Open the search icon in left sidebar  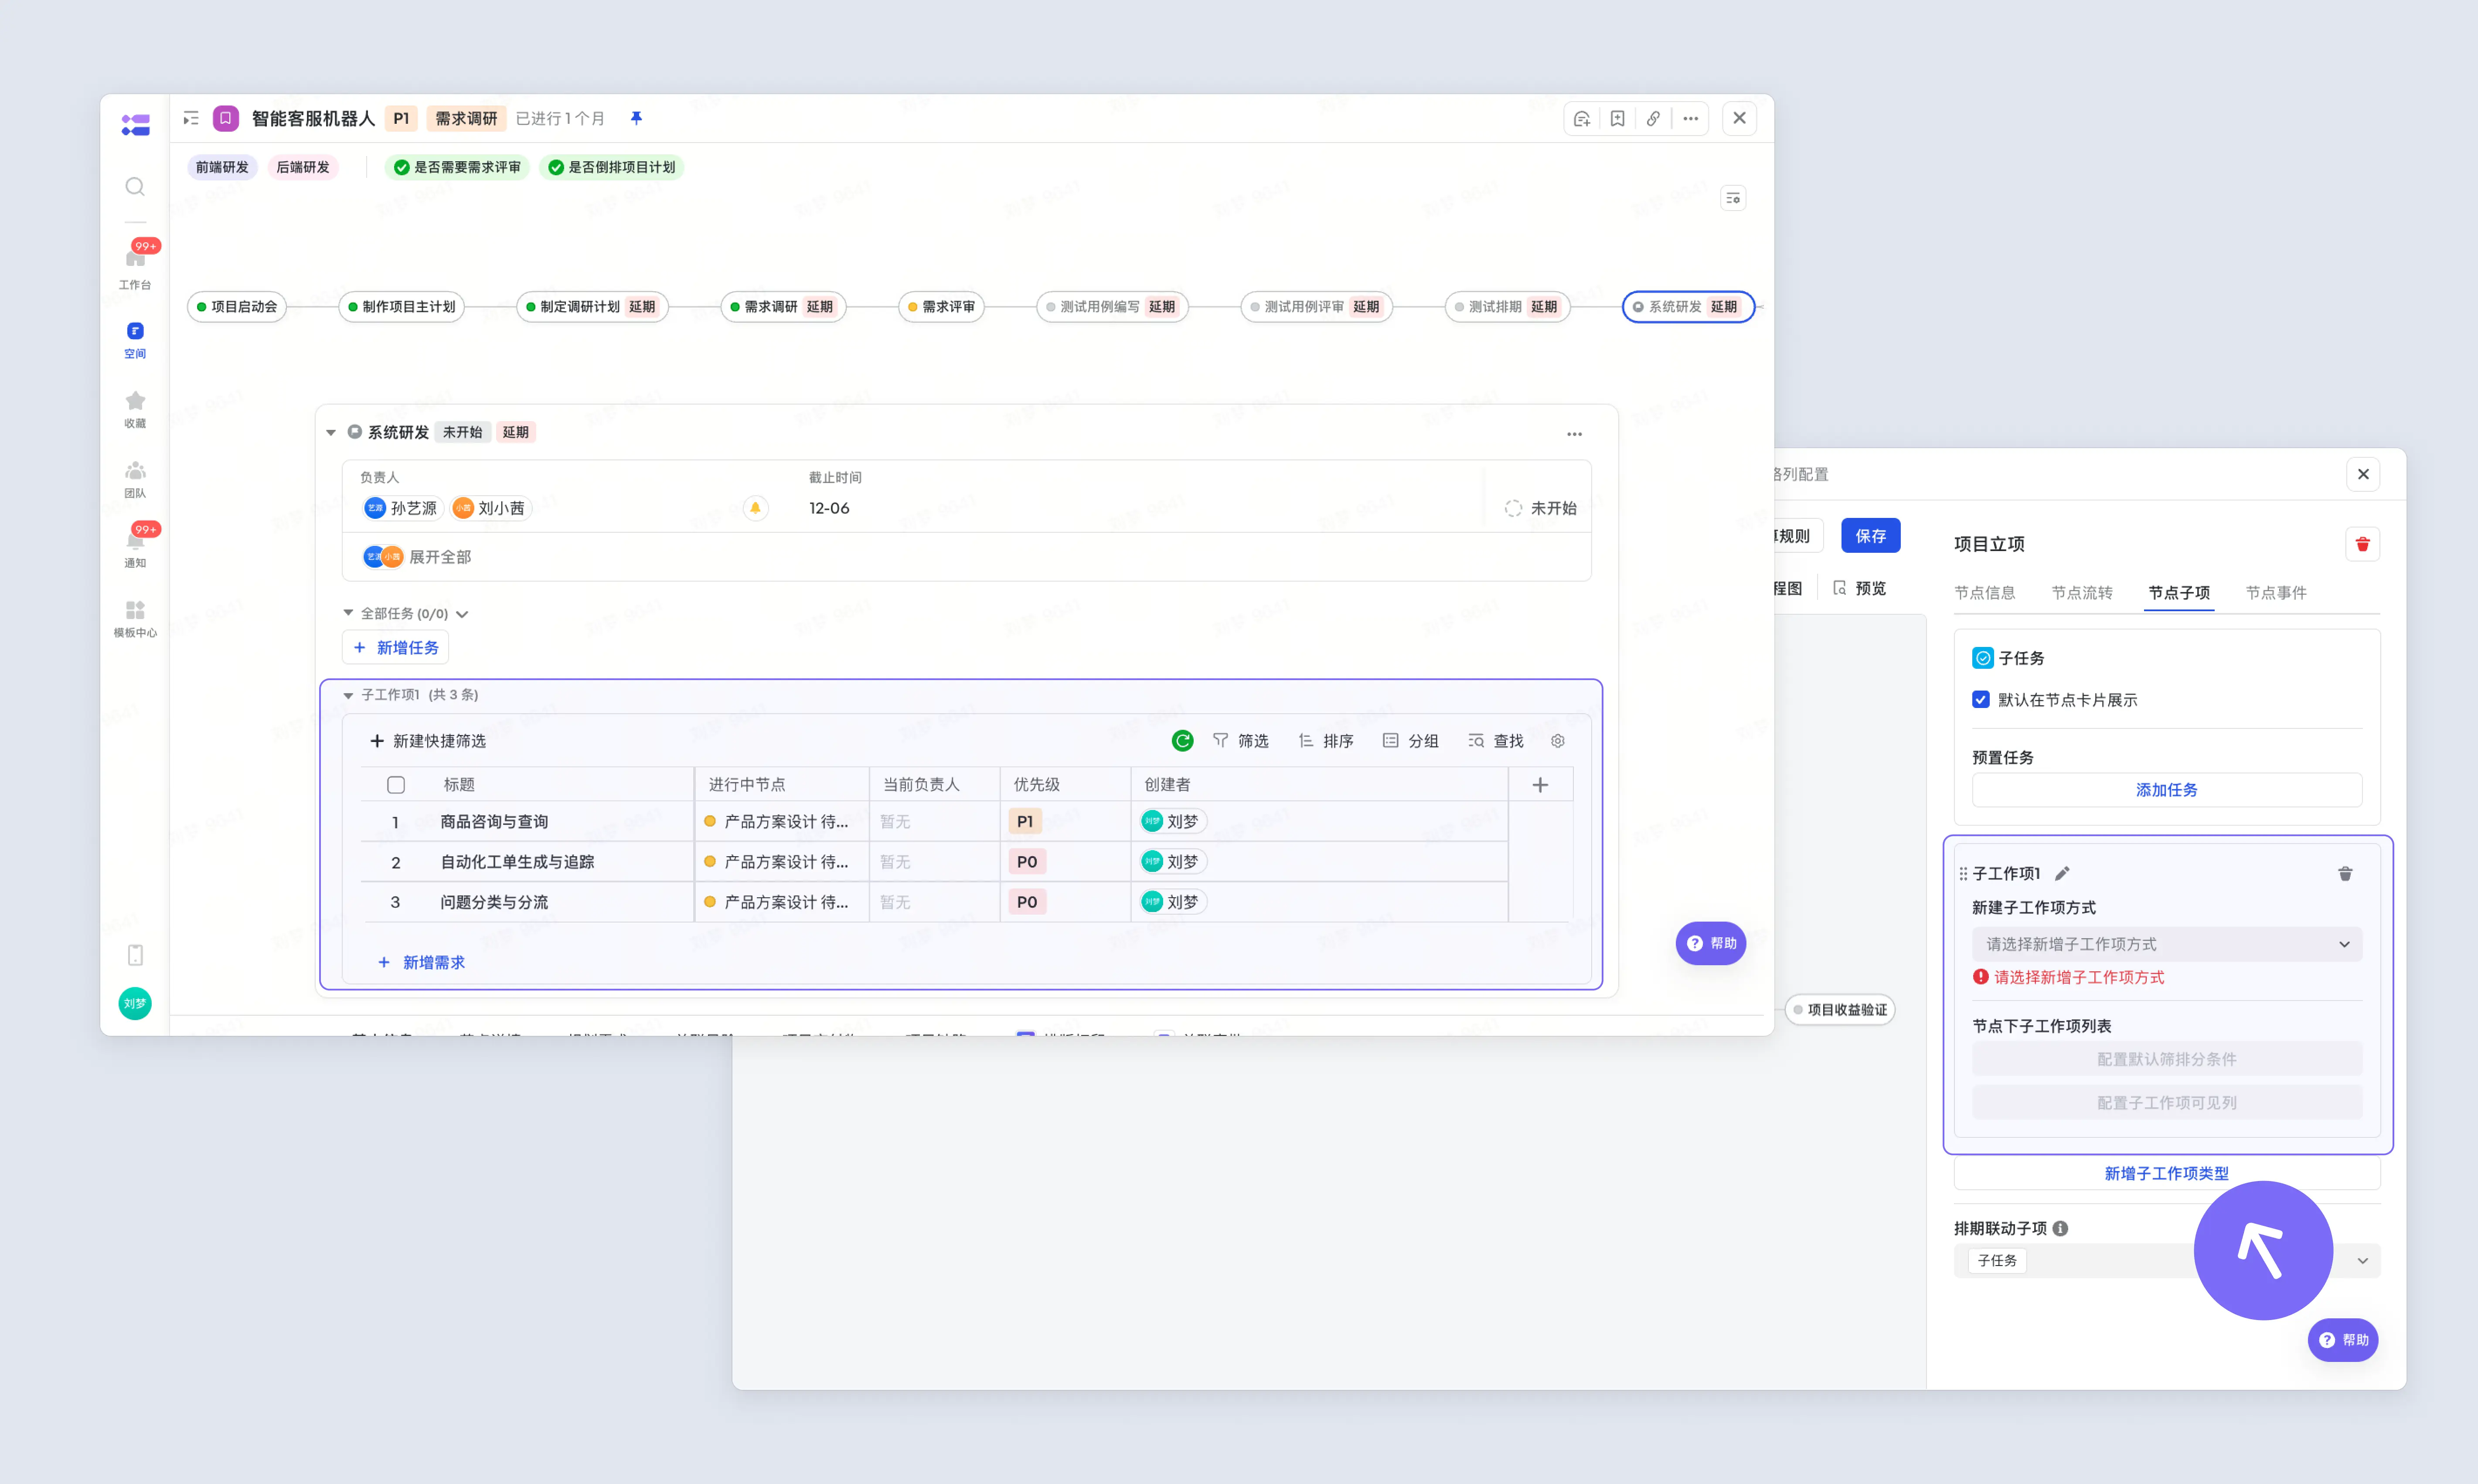(x=135, y=187)
